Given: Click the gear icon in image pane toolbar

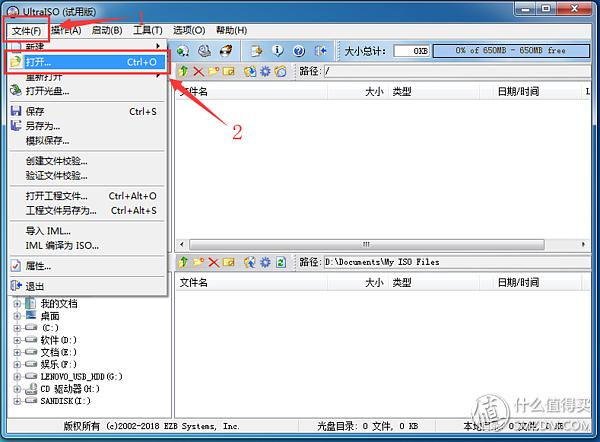Looking at the screenshot, I should 265,71.
